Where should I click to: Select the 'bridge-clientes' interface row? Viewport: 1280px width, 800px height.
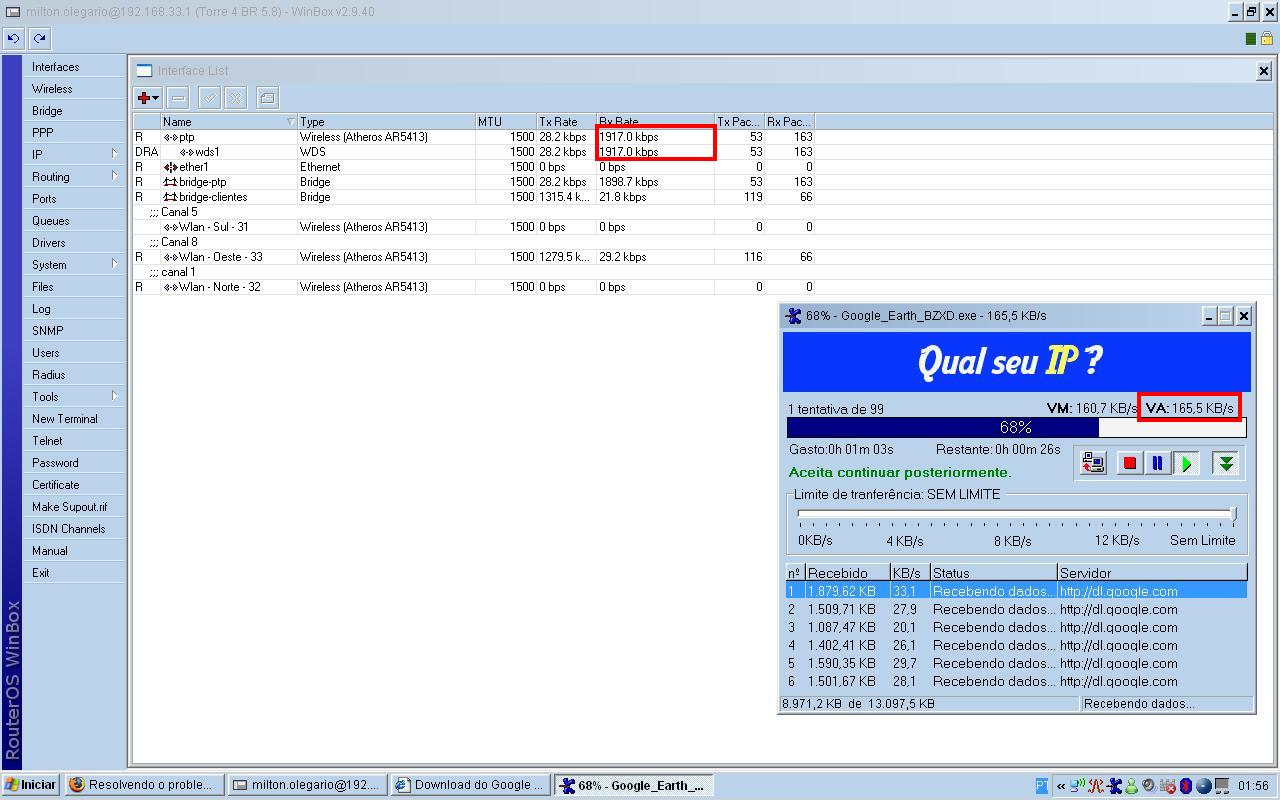[475, 197]
